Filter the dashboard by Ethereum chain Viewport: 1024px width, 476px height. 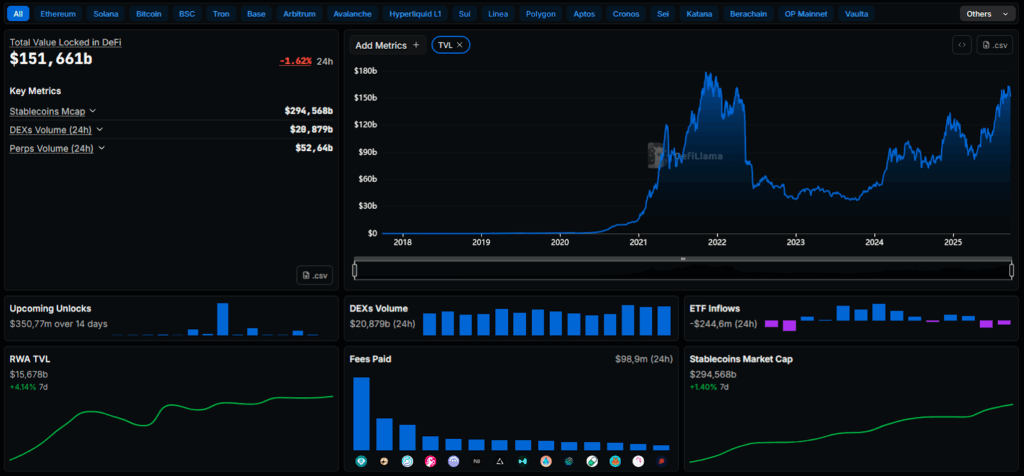click(57, 14)
